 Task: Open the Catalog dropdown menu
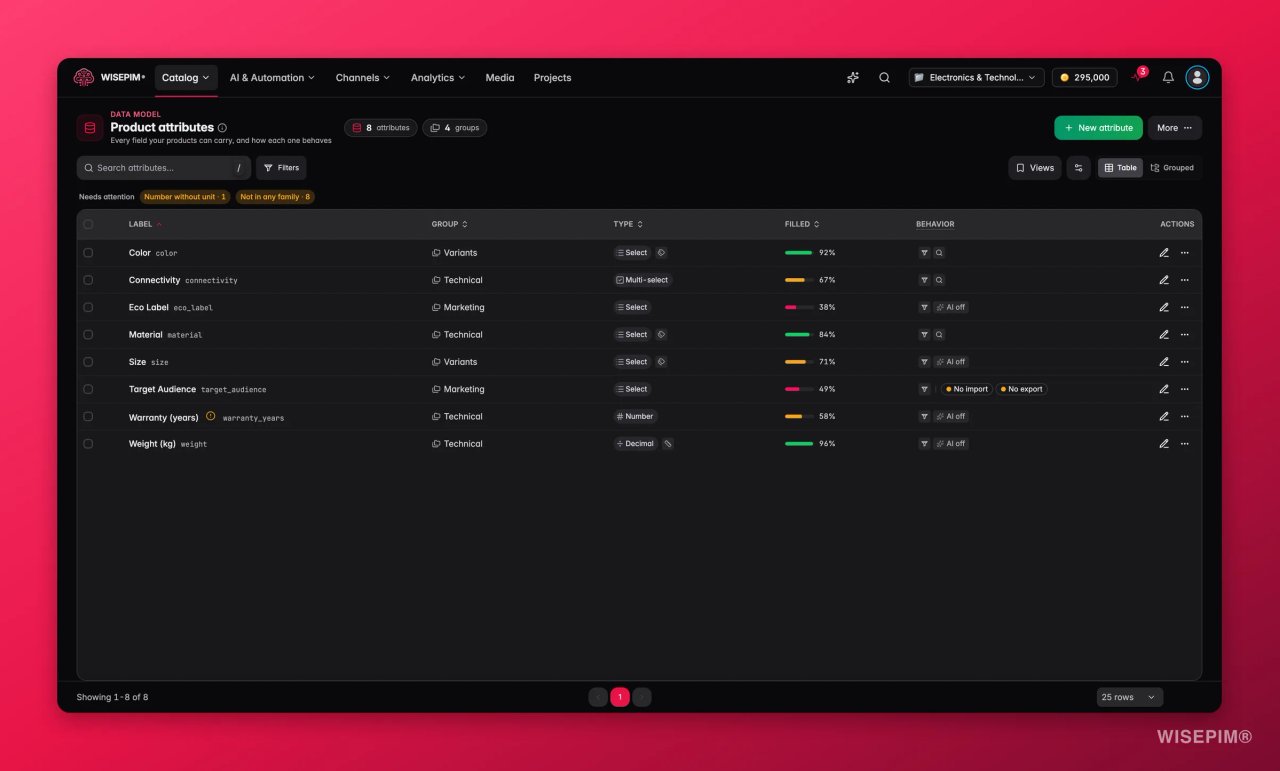(186, 78)
